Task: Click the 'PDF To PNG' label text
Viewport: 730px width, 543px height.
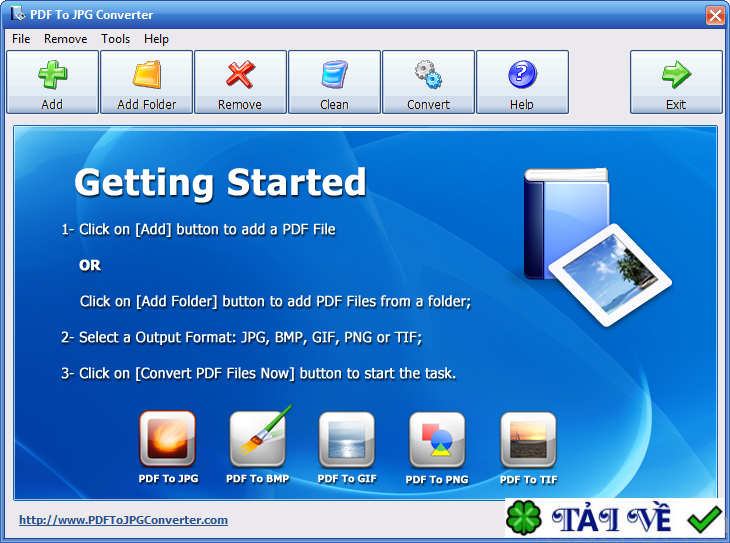Action: pos(437,480)
